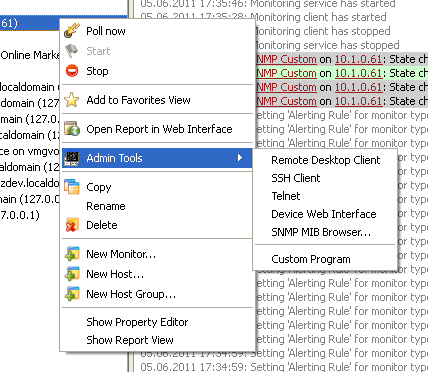Click the red Stop icon
428x372 pixels.
[x=72, y=71]
